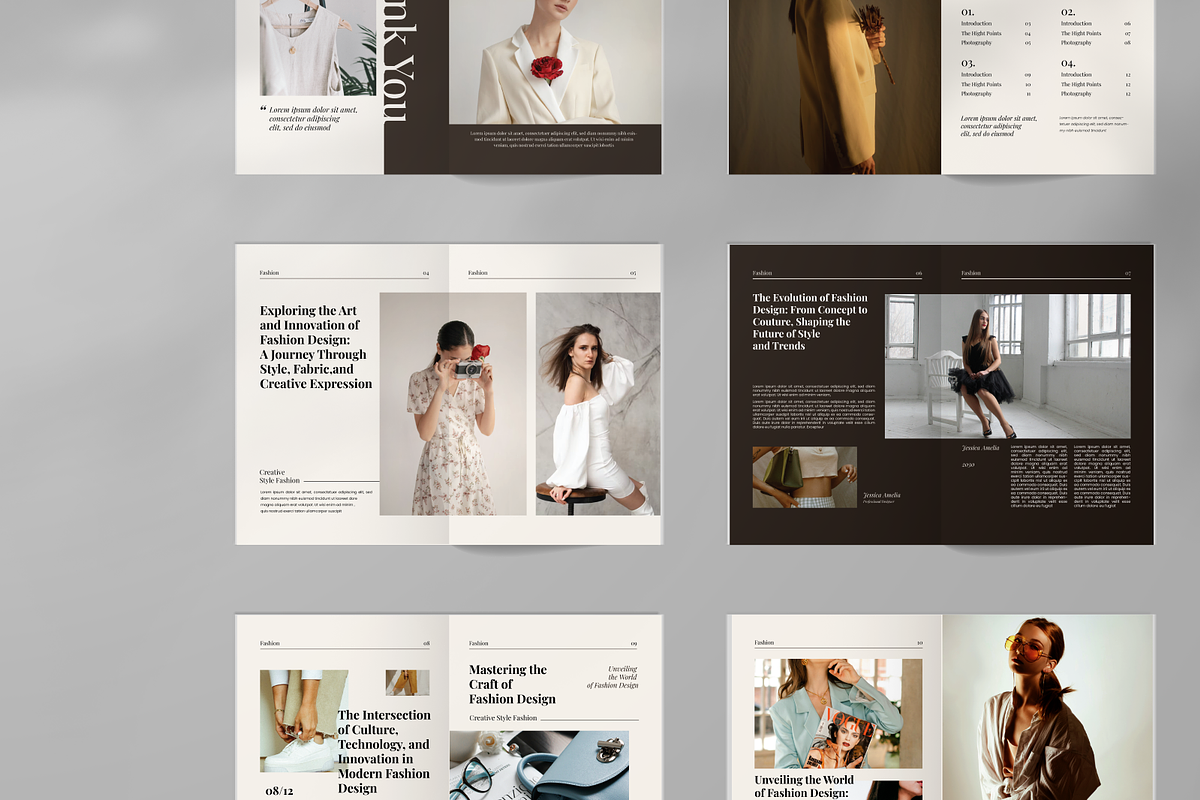Viewport: 1200px width, 800px height.
Task: Select the cream blazer with red rose photo
Action: [555, 62]
